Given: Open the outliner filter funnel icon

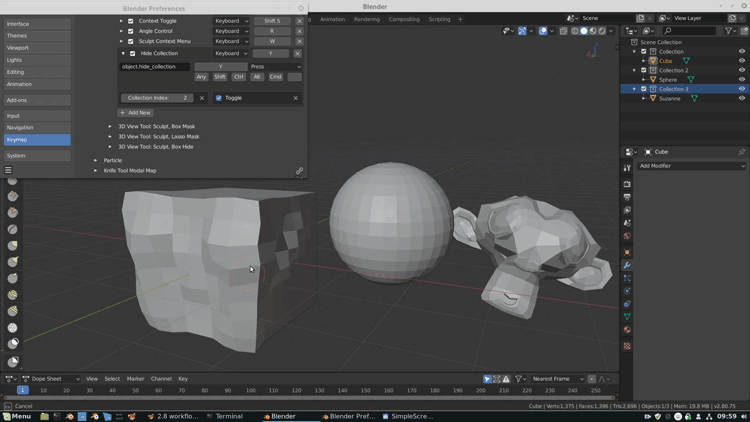Looking at the screenshot, I should [x=729, y=31].
